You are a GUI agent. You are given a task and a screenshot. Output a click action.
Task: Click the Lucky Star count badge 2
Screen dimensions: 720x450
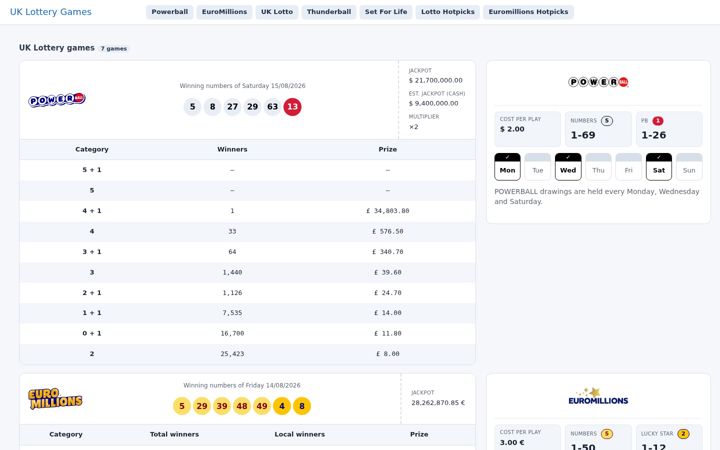(x=683, y=433)
